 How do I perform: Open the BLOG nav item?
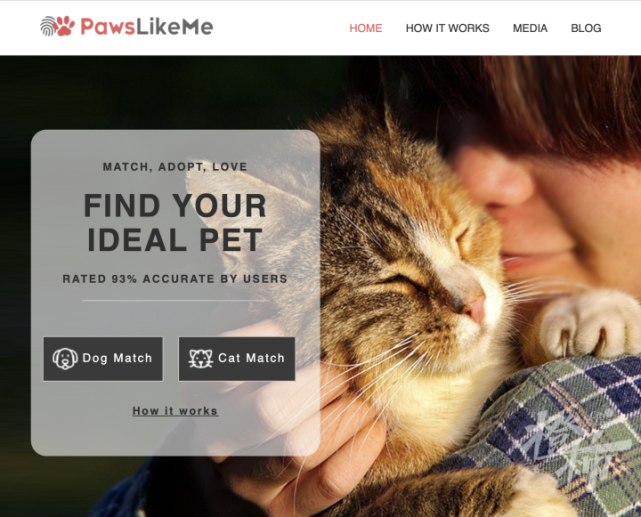tap(586, 28)
